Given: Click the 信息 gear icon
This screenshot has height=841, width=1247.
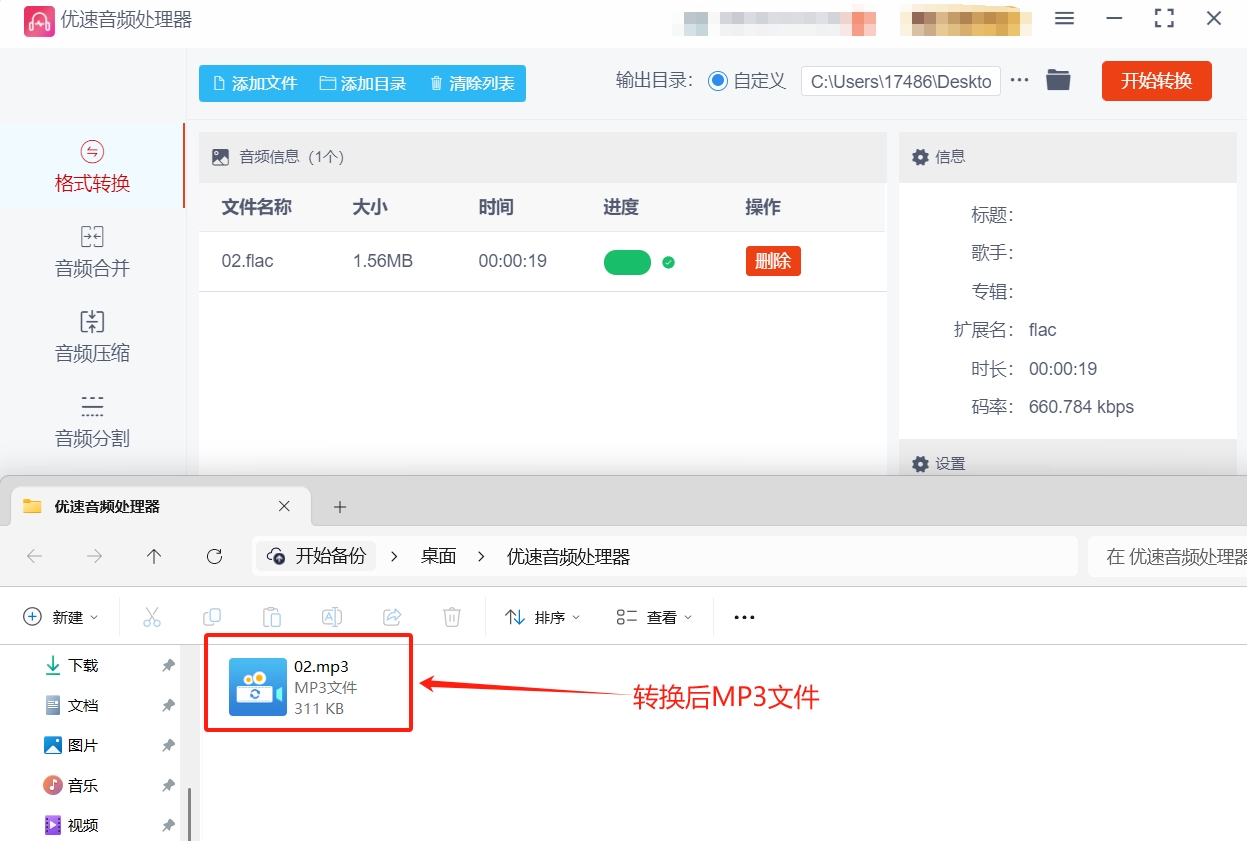Looking at the screenshot, I should (x=921, y=157).
